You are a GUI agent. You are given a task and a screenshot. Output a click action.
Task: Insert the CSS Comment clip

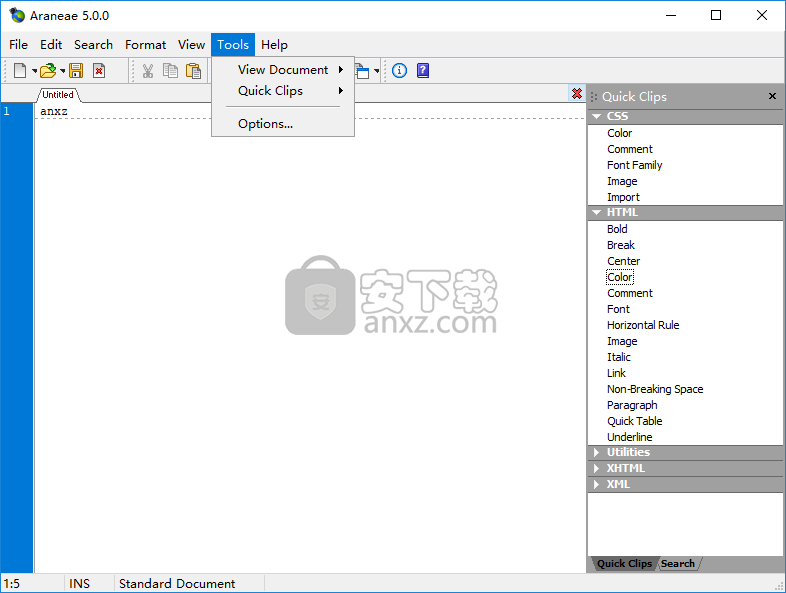click(630, 149)
